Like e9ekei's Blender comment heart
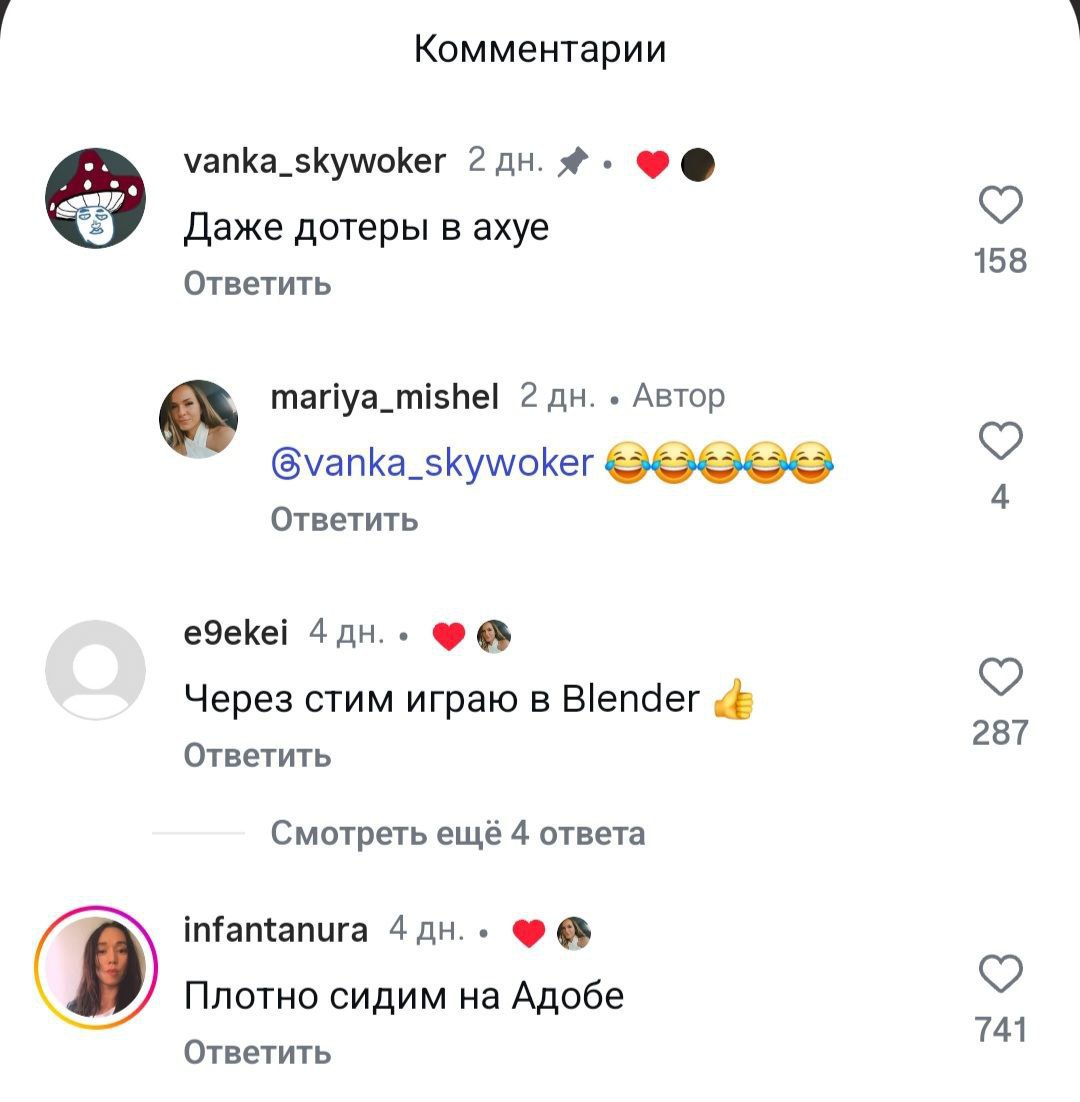The height and width of the screenshot is (1102, 1080). [1001, 677]
